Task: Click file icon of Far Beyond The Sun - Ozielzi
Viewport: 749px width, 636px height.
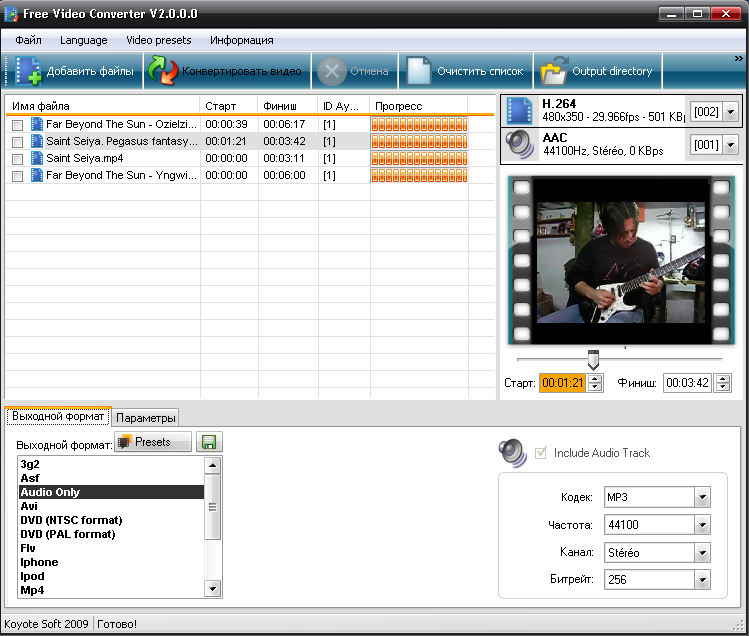Action: coord(36,124)
